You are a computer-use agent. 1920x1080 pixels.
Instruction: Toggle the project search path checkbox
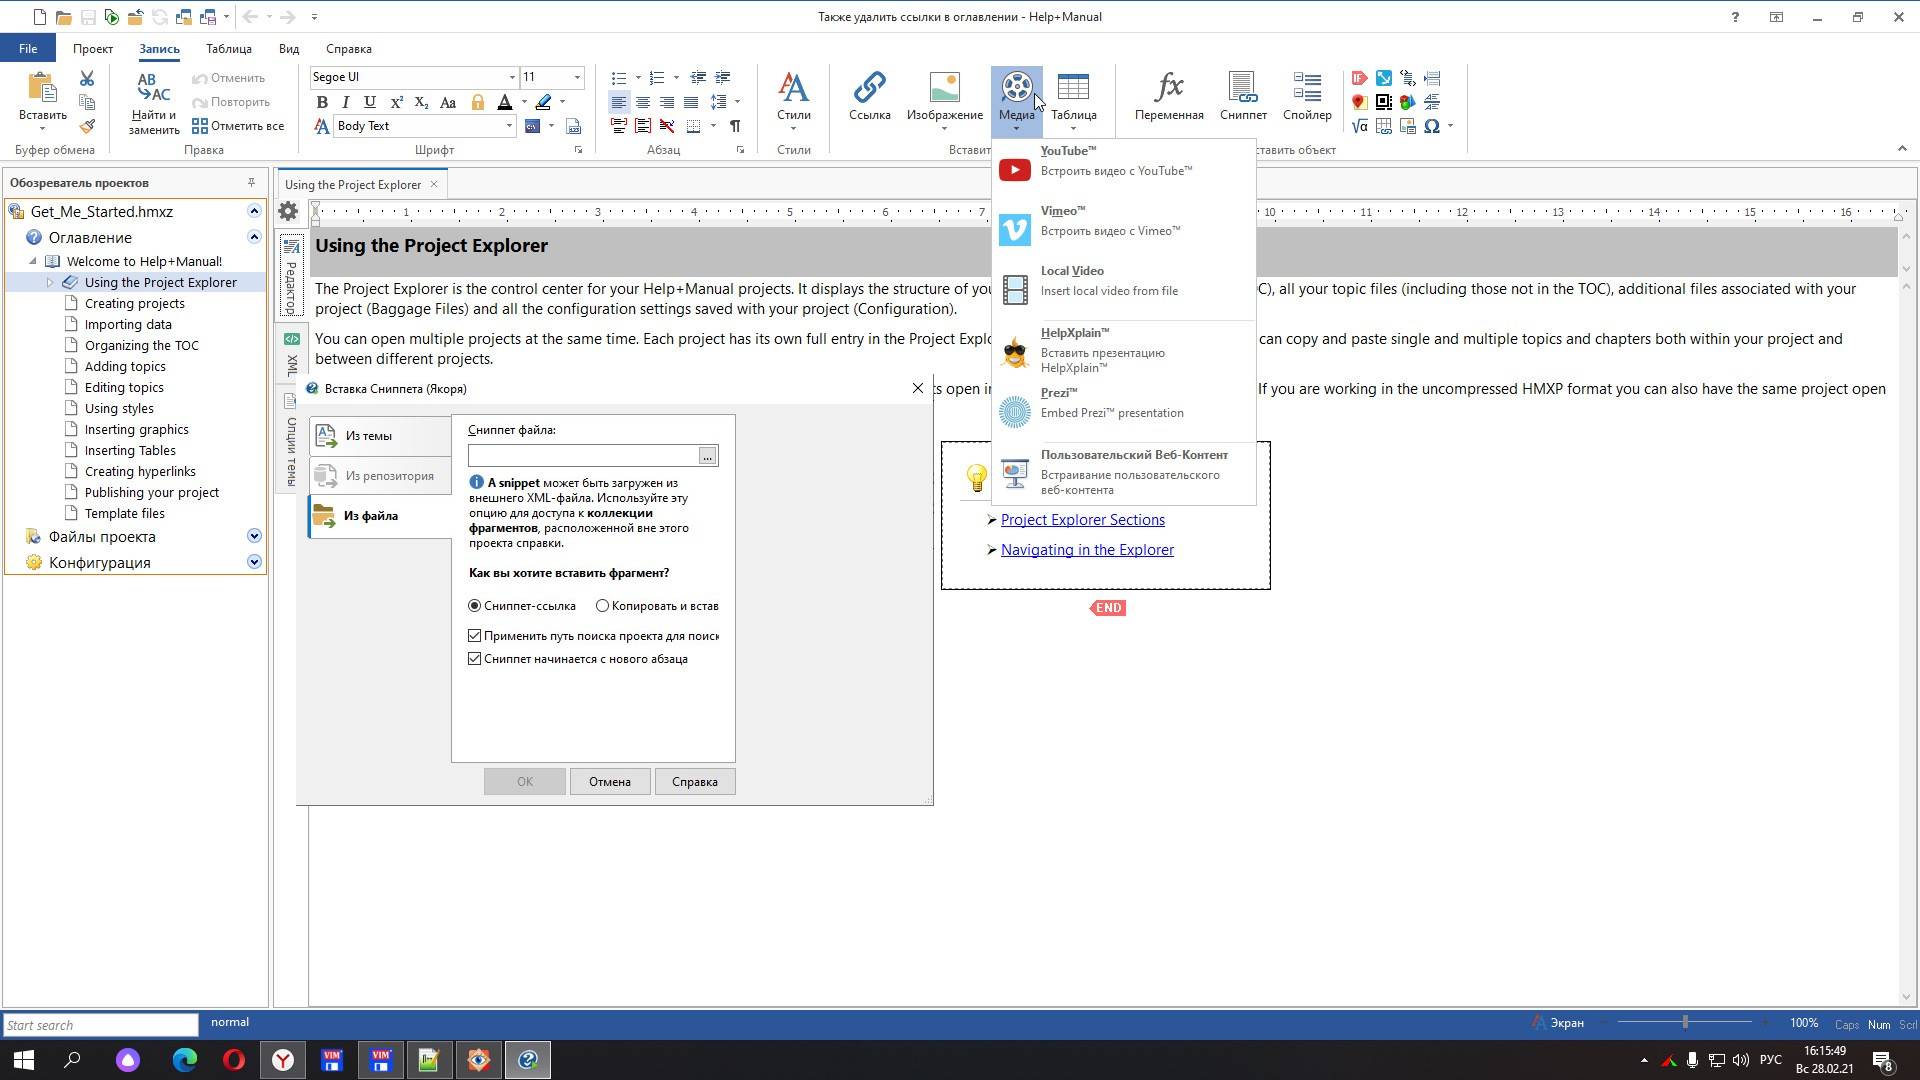click(475, 636)
